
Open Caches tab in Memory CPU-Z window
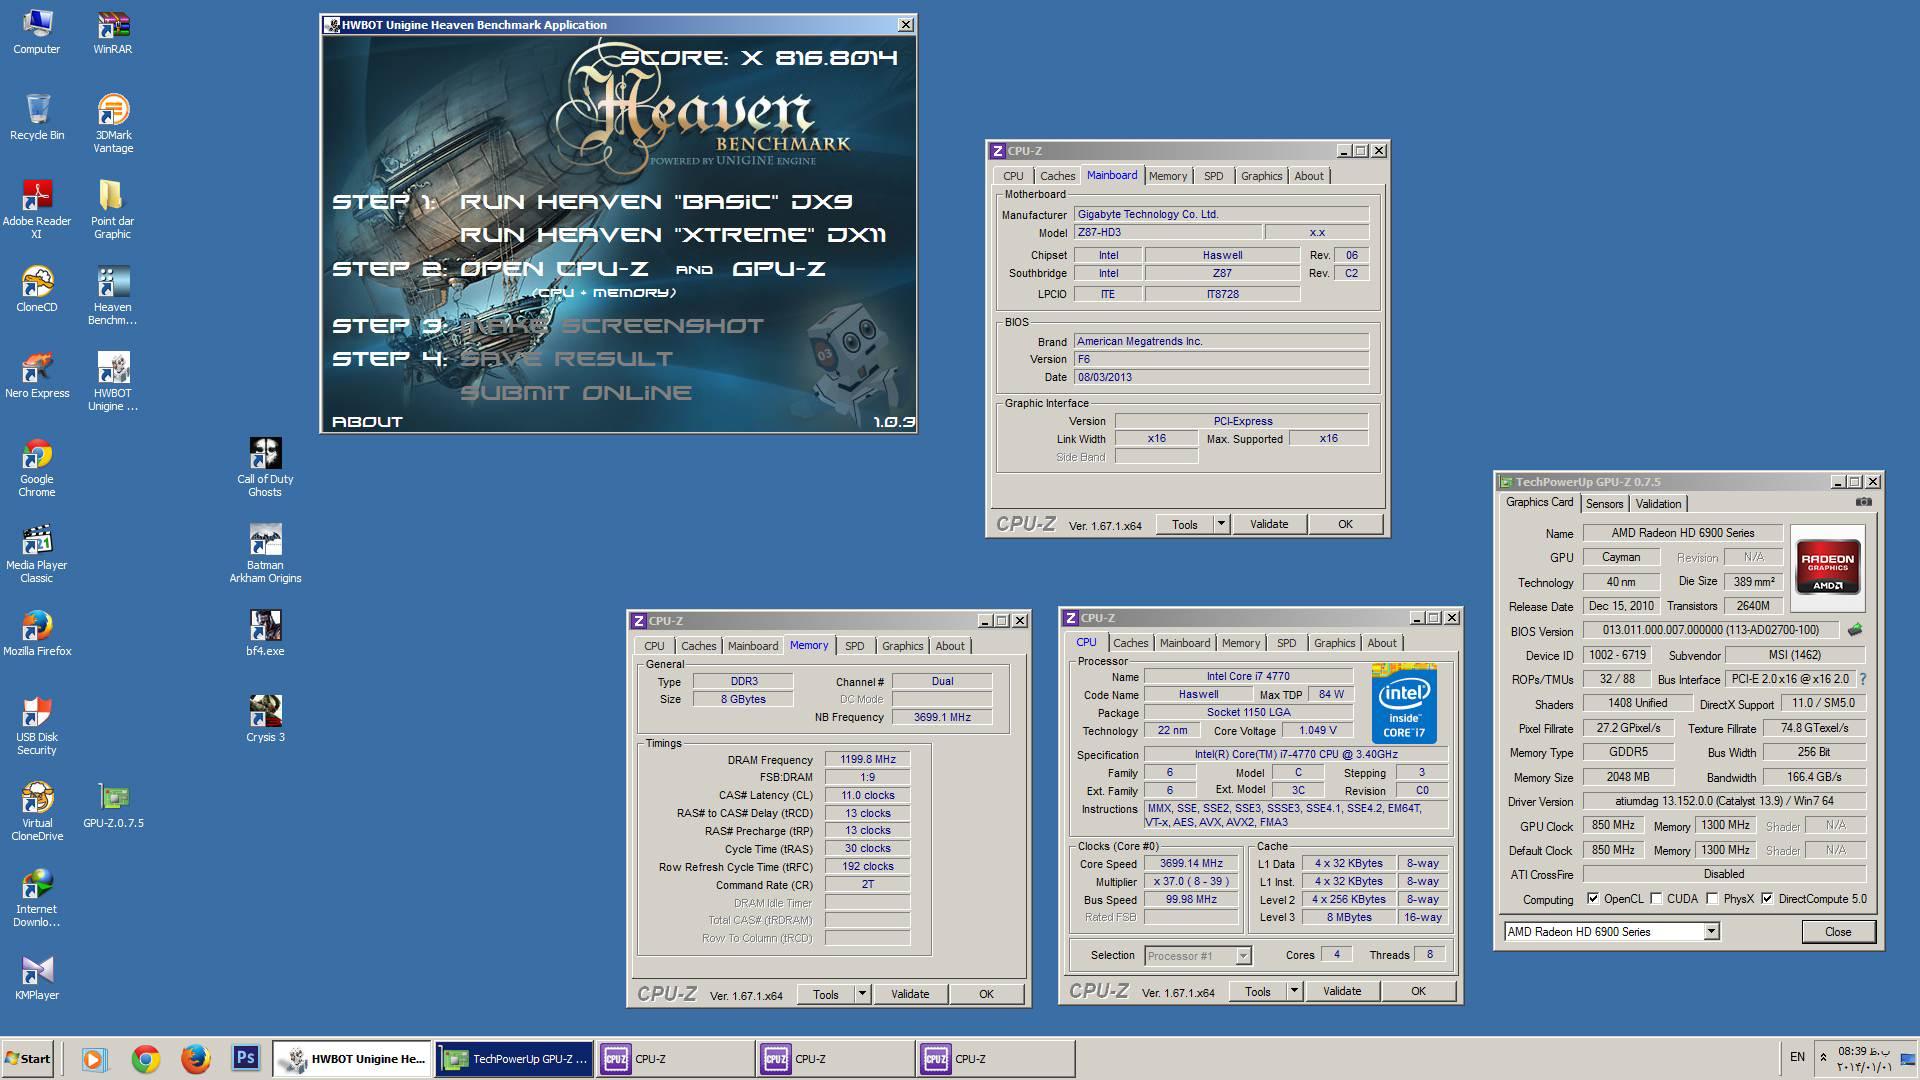click(x=698, y=646)
